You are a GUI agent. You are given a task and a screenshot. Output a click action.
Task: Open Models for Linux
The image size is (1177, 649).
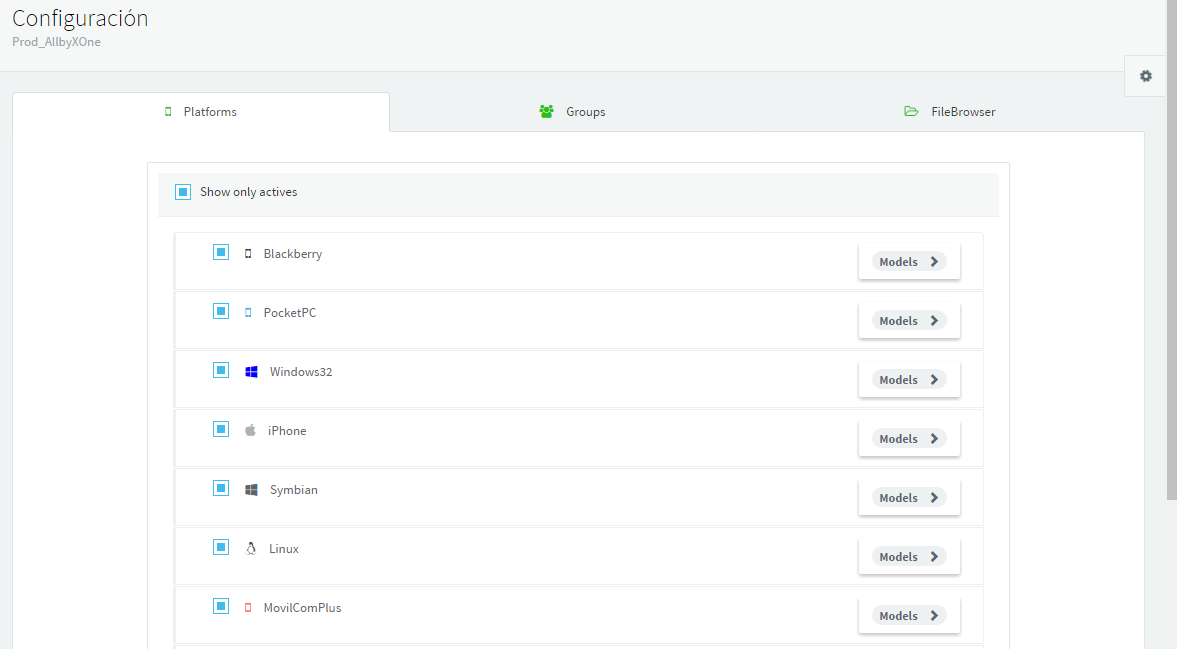pyautogui.click(x=909, y=557)
